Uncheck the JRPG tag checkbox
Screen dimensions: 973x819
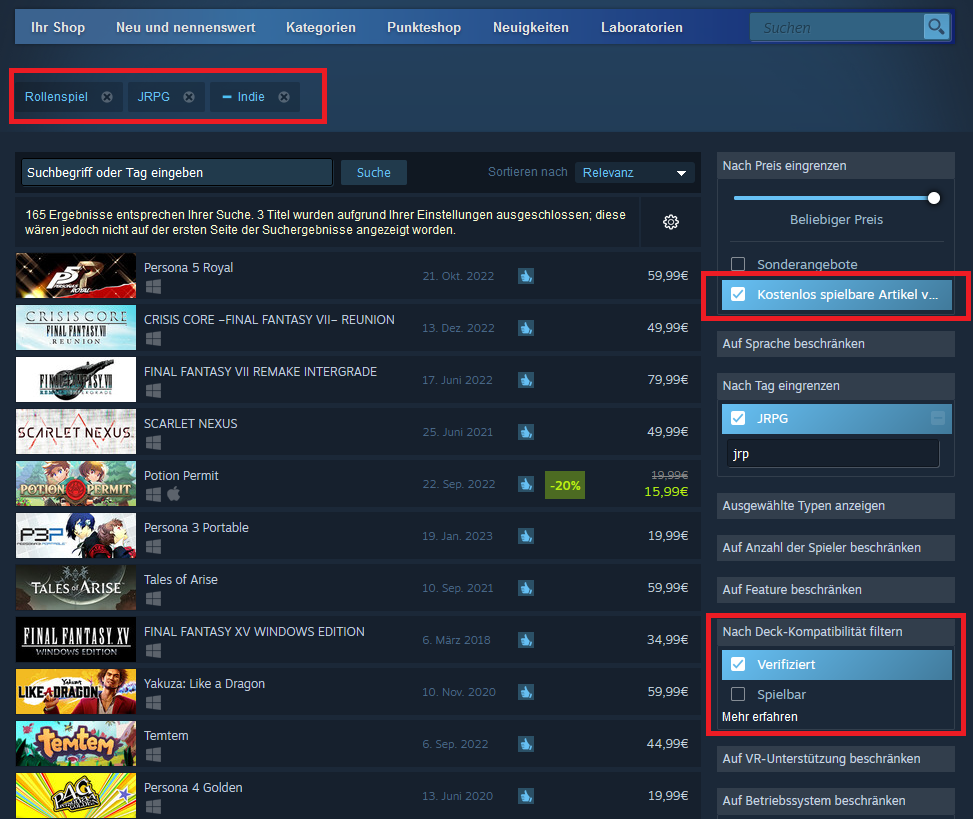738,418
